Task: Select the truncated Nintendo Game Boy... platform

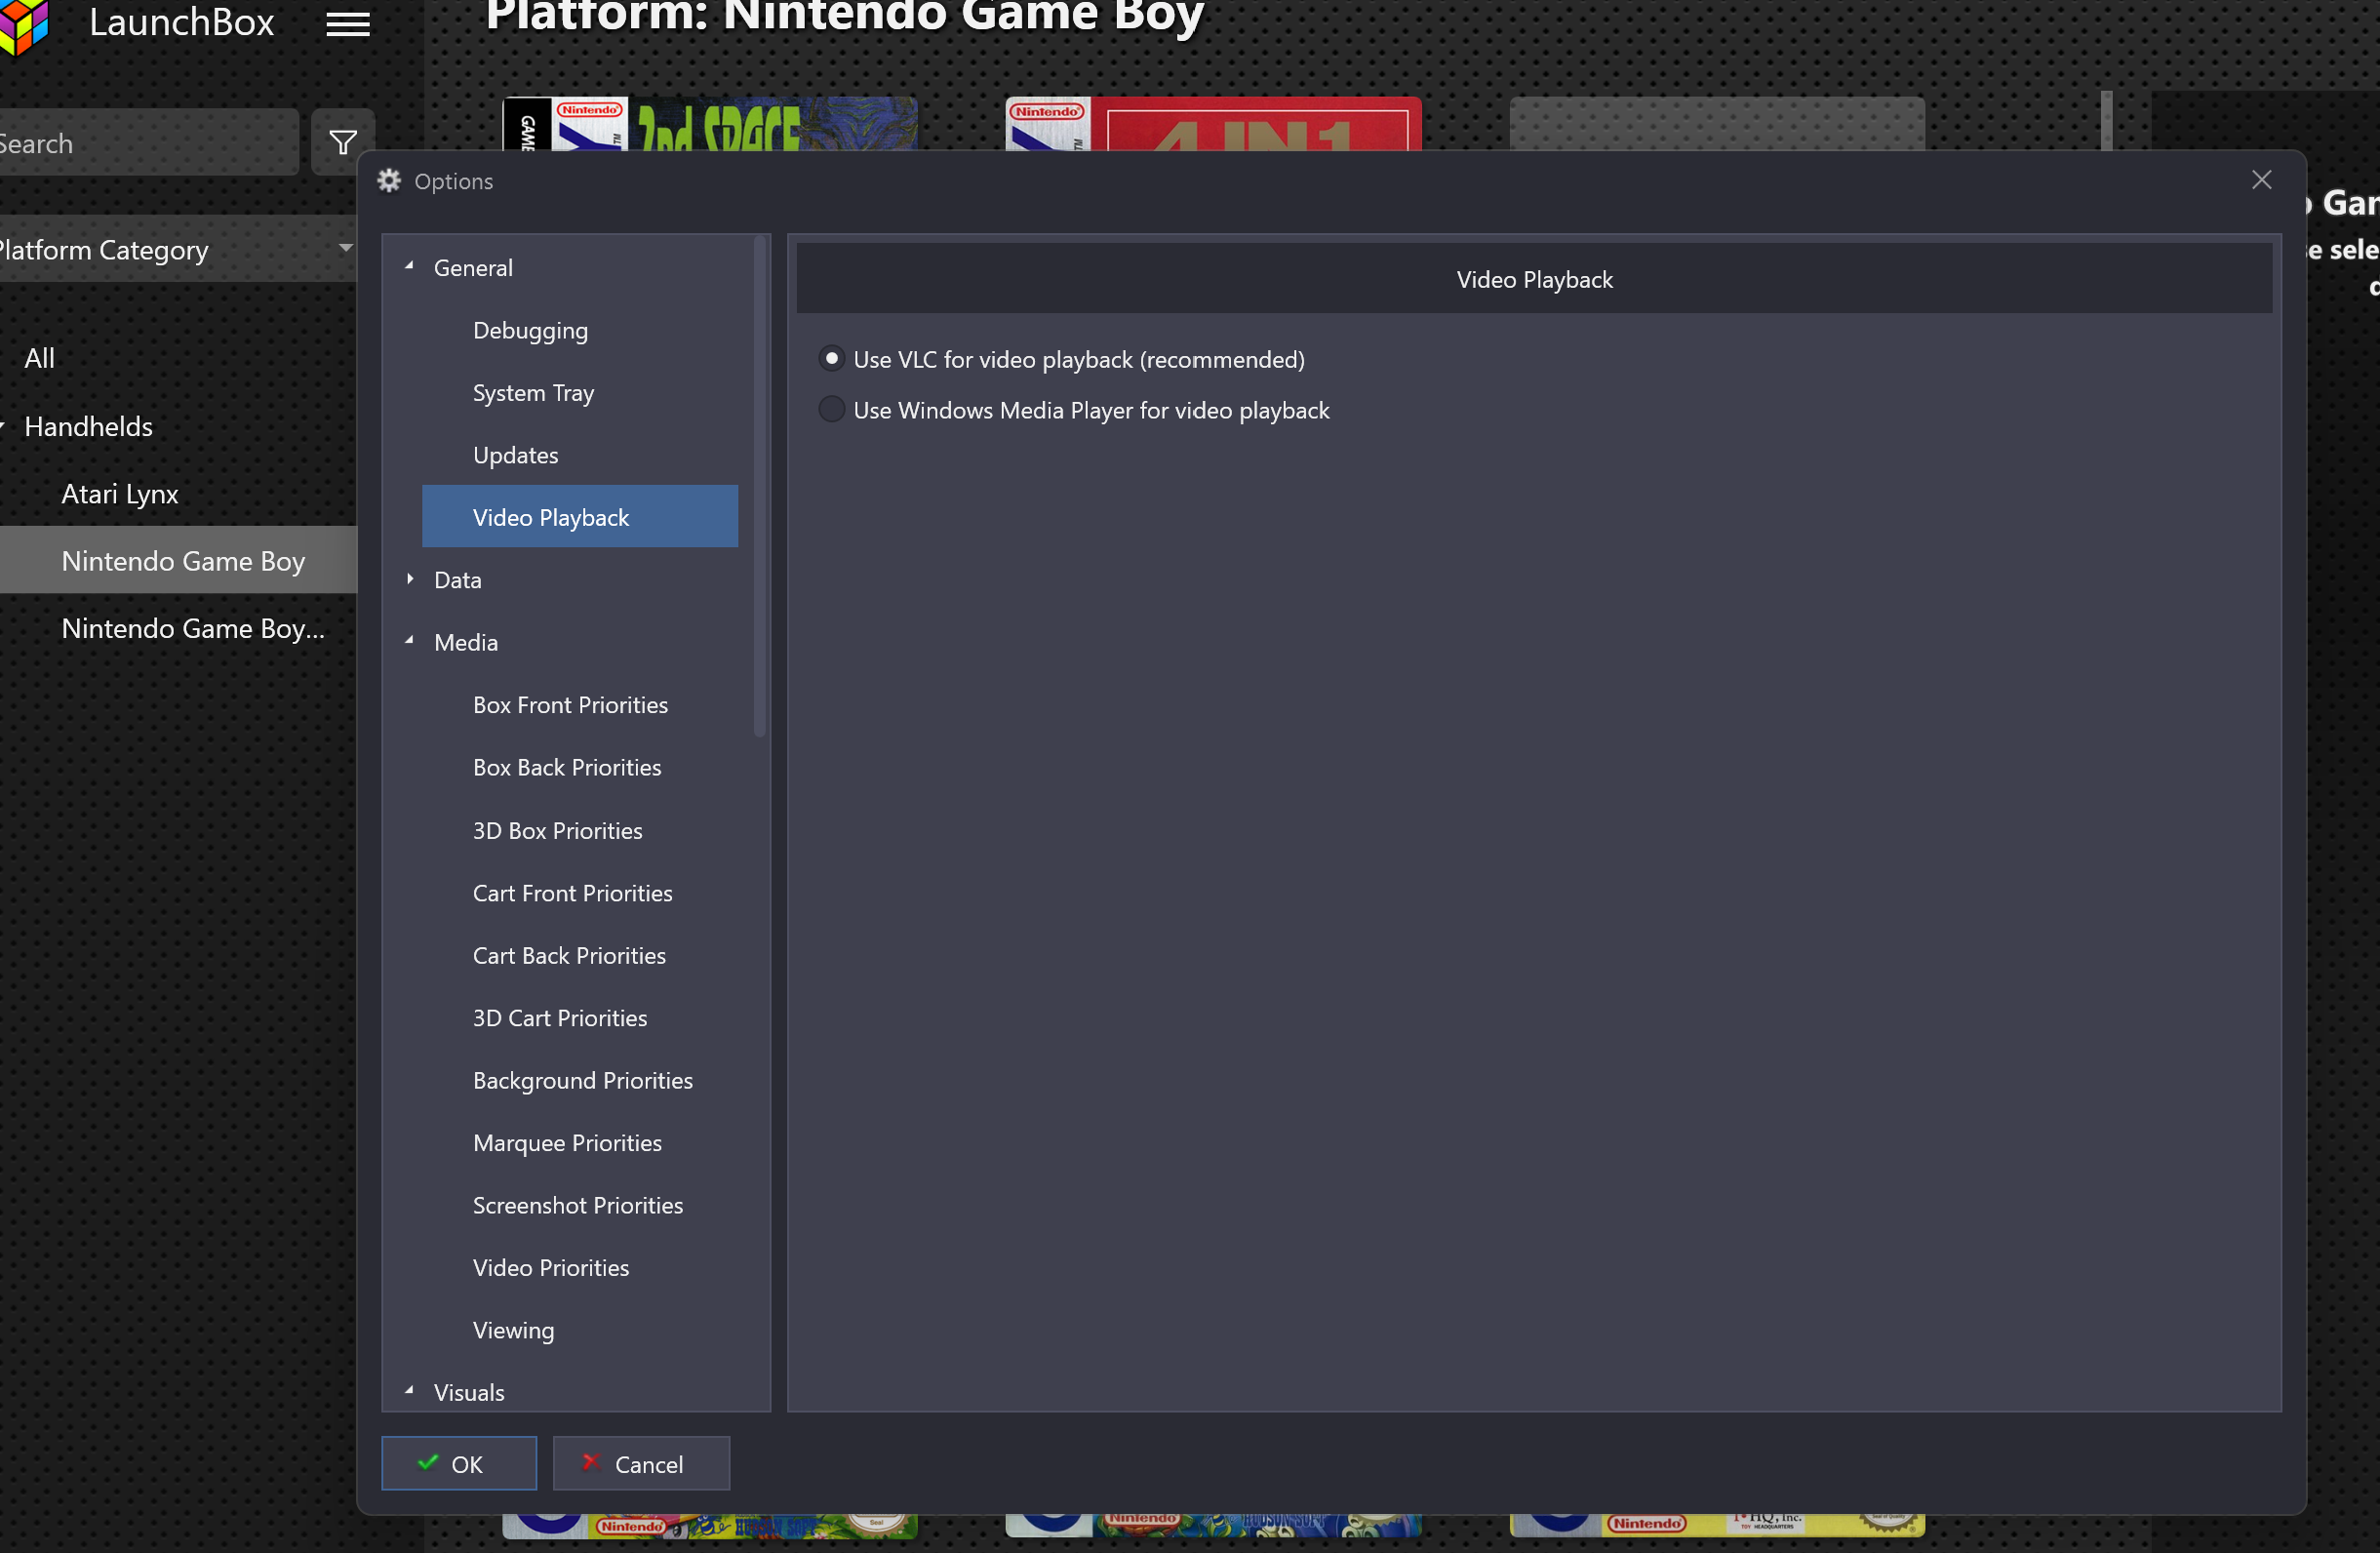Action: coord(193,628)
